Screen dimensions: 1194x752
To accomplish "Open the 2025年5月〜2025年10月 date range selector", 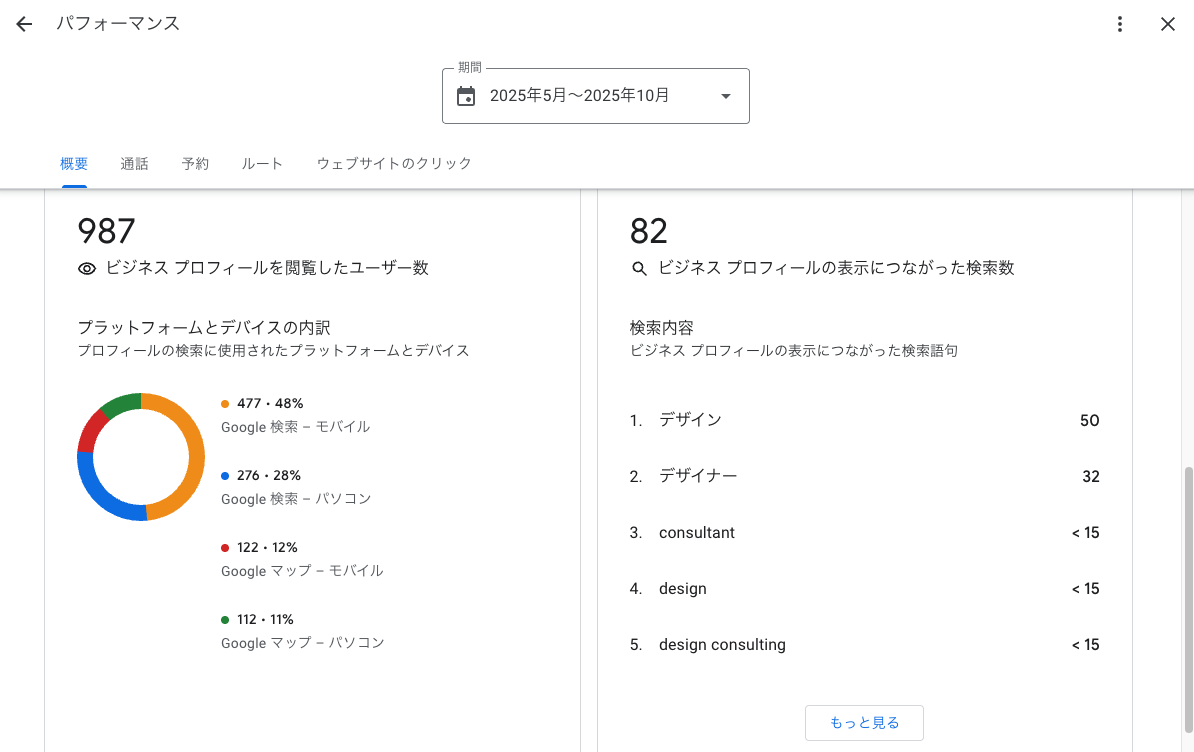I will coord(580,96).
